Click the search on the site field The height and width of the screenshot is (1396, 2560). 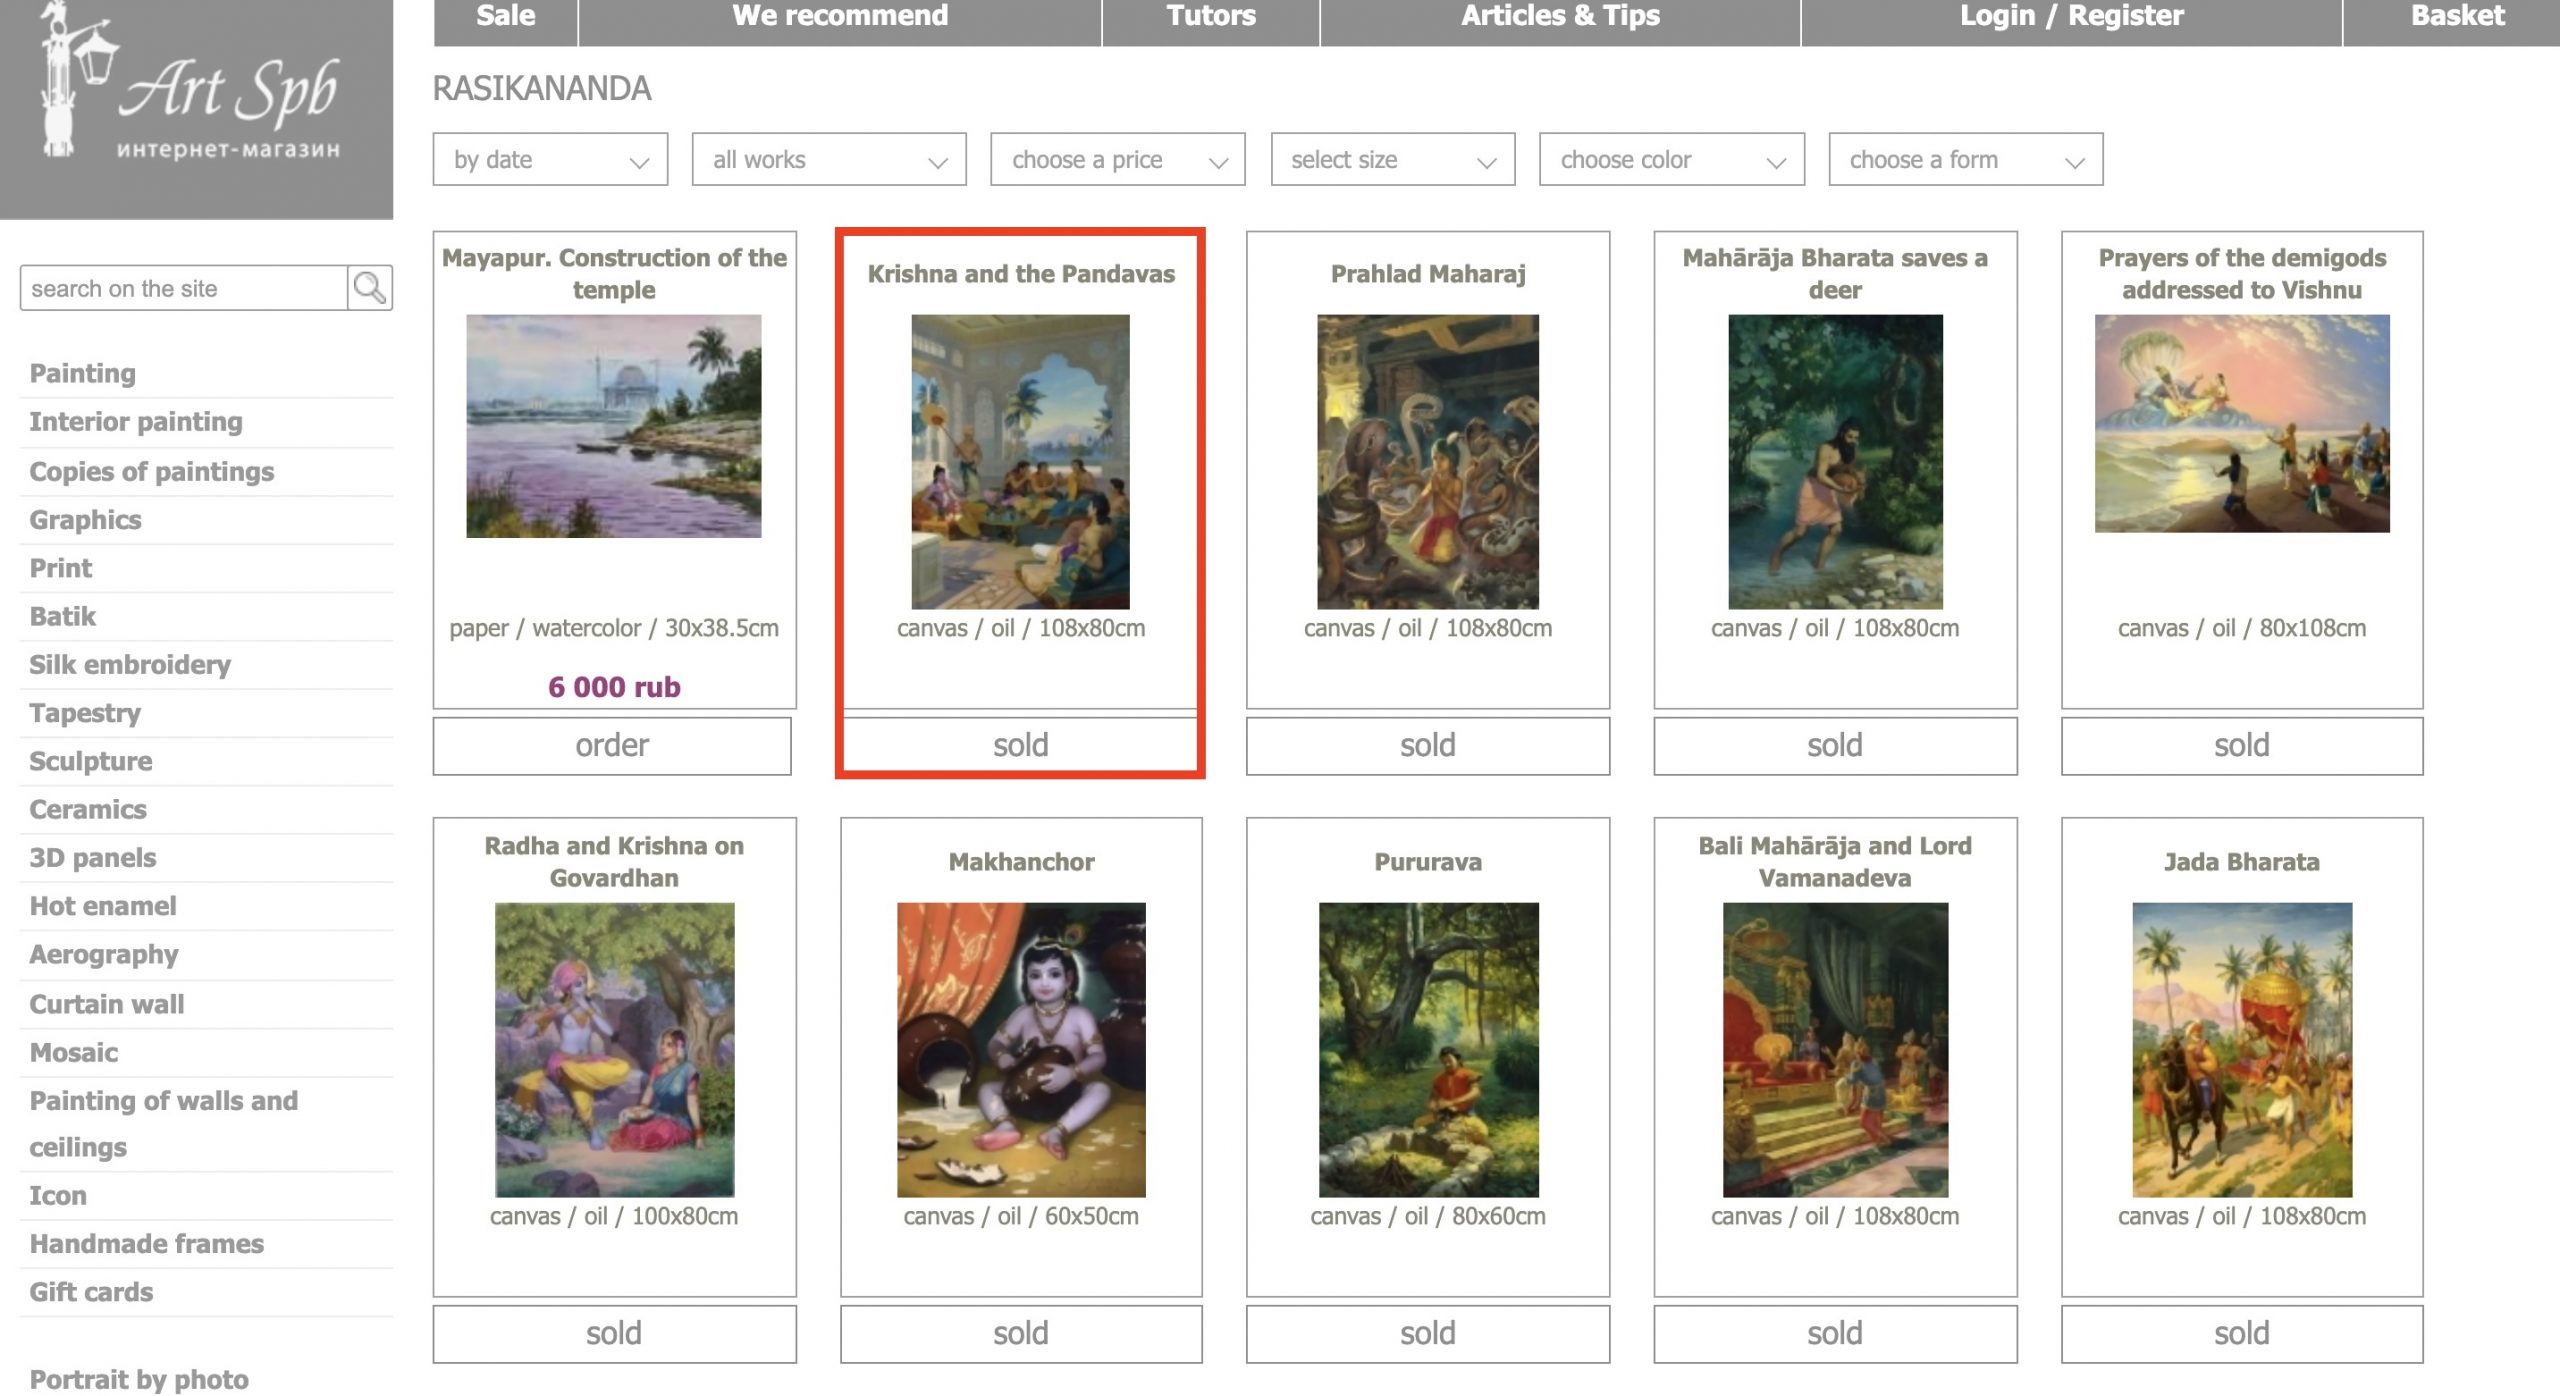click(x=184, y=288)
